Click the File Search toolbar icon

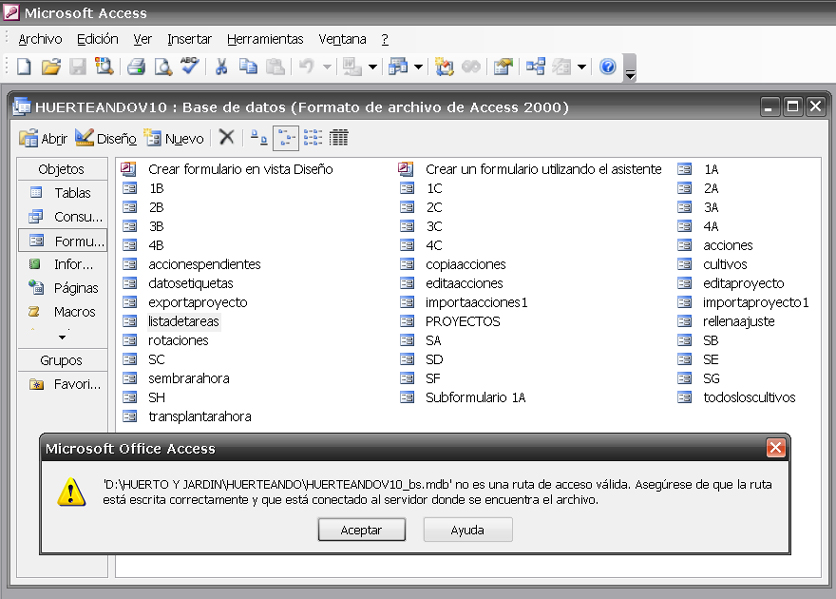click(x=104, y=67)
